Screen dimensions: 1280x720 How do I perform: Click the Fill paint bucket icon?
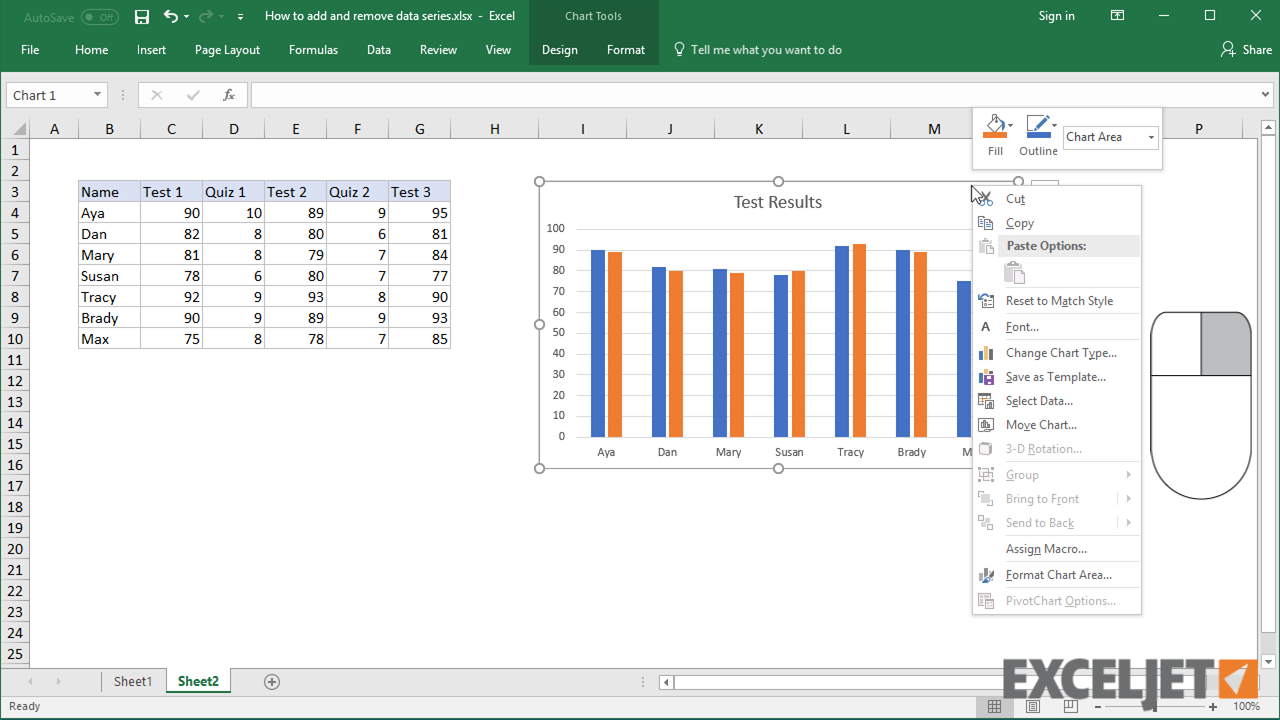pos(994,126)
